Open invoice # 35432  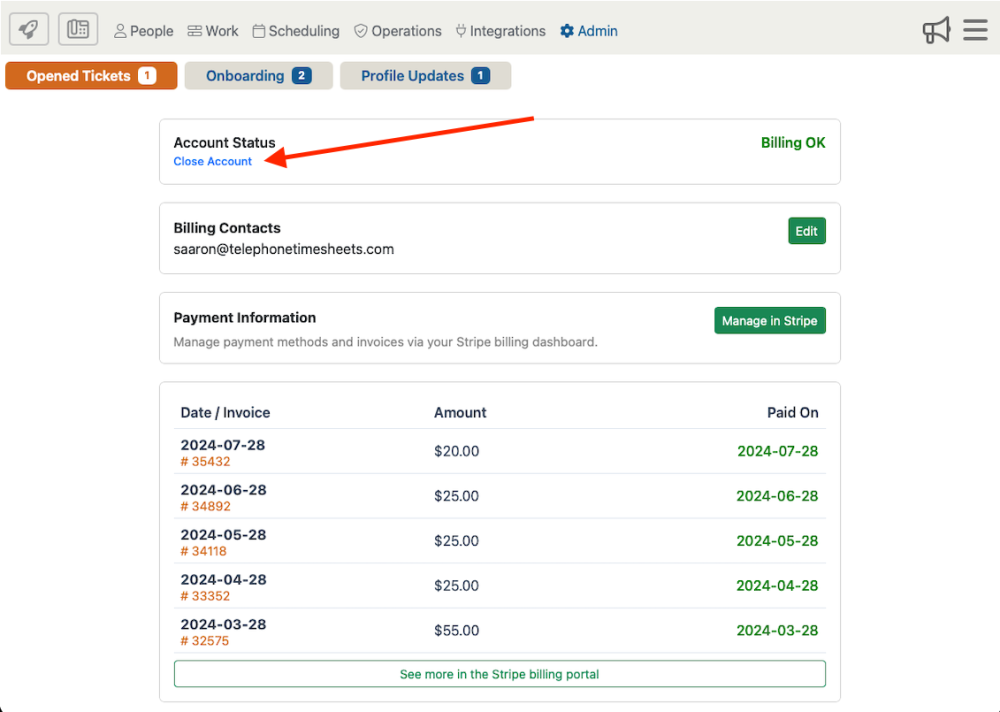(x=205, y=462)
